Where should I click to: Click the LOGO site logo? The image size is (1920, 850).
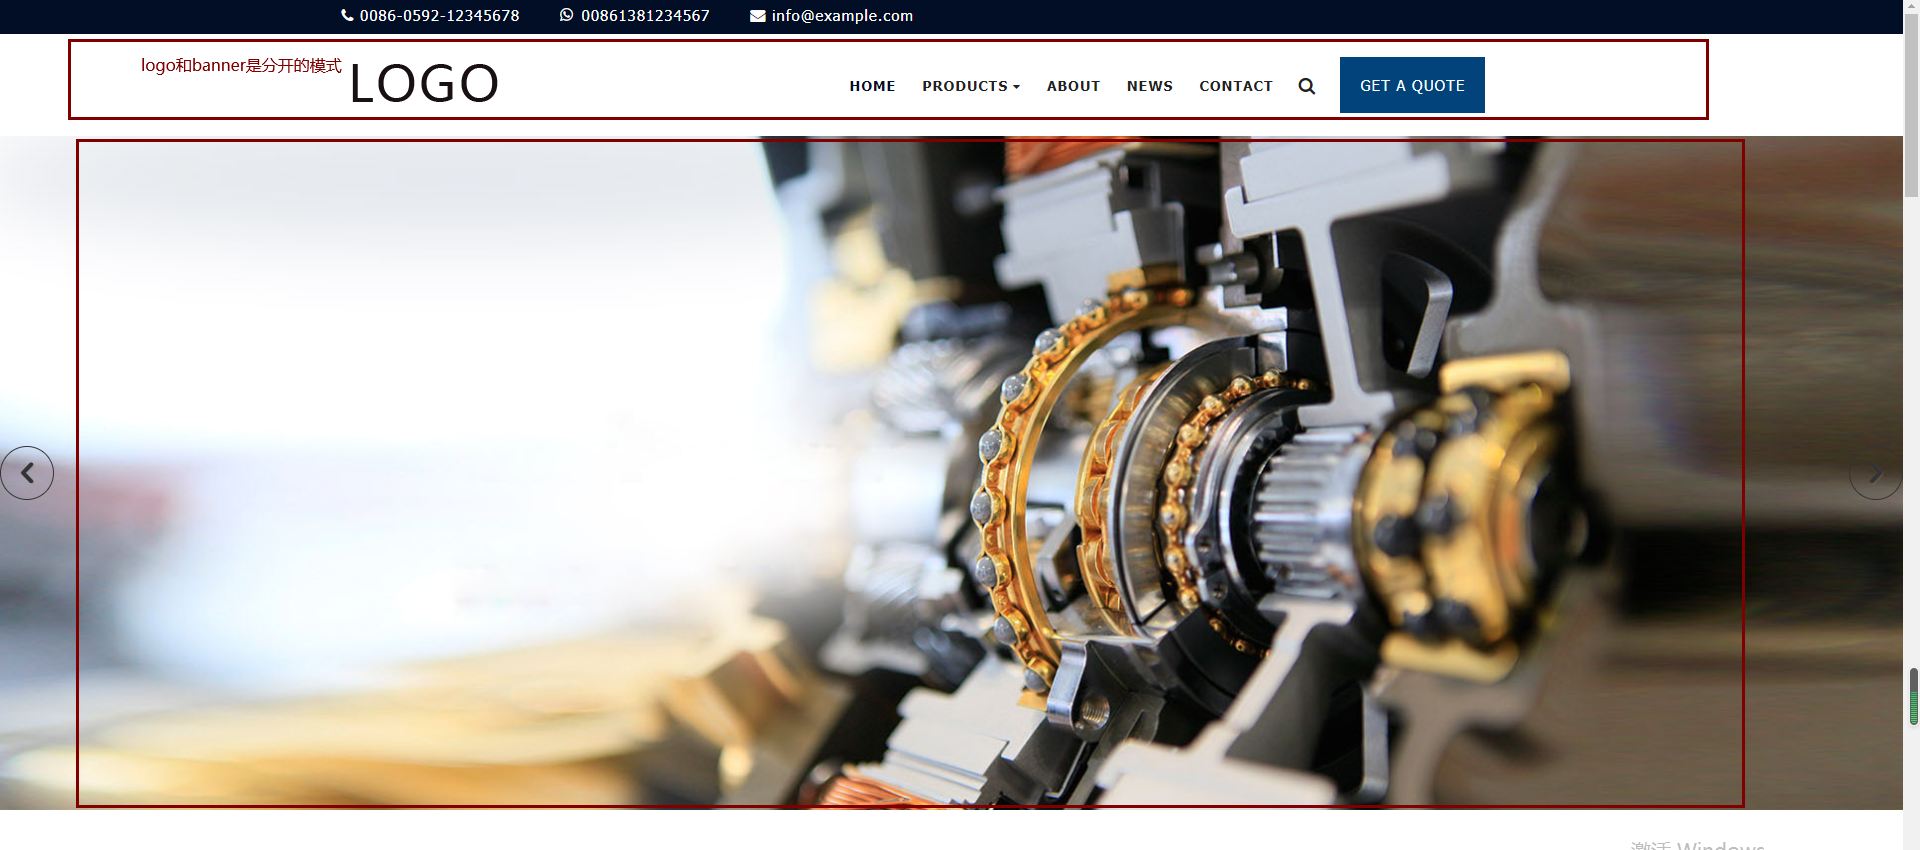pyautogui.click(x=424, y=84)
